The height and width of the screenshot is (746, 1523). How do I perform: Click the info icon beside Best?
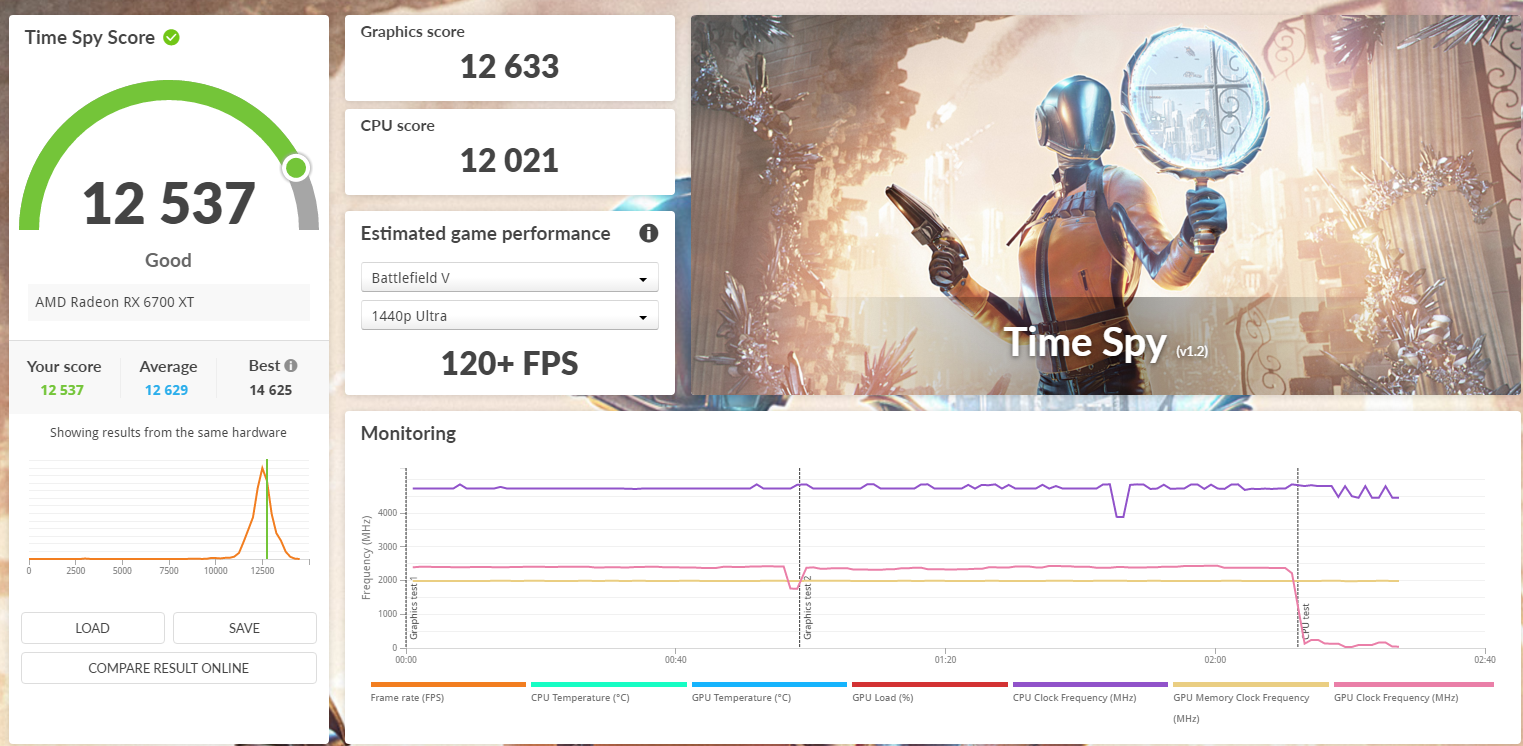pos(290,366)
